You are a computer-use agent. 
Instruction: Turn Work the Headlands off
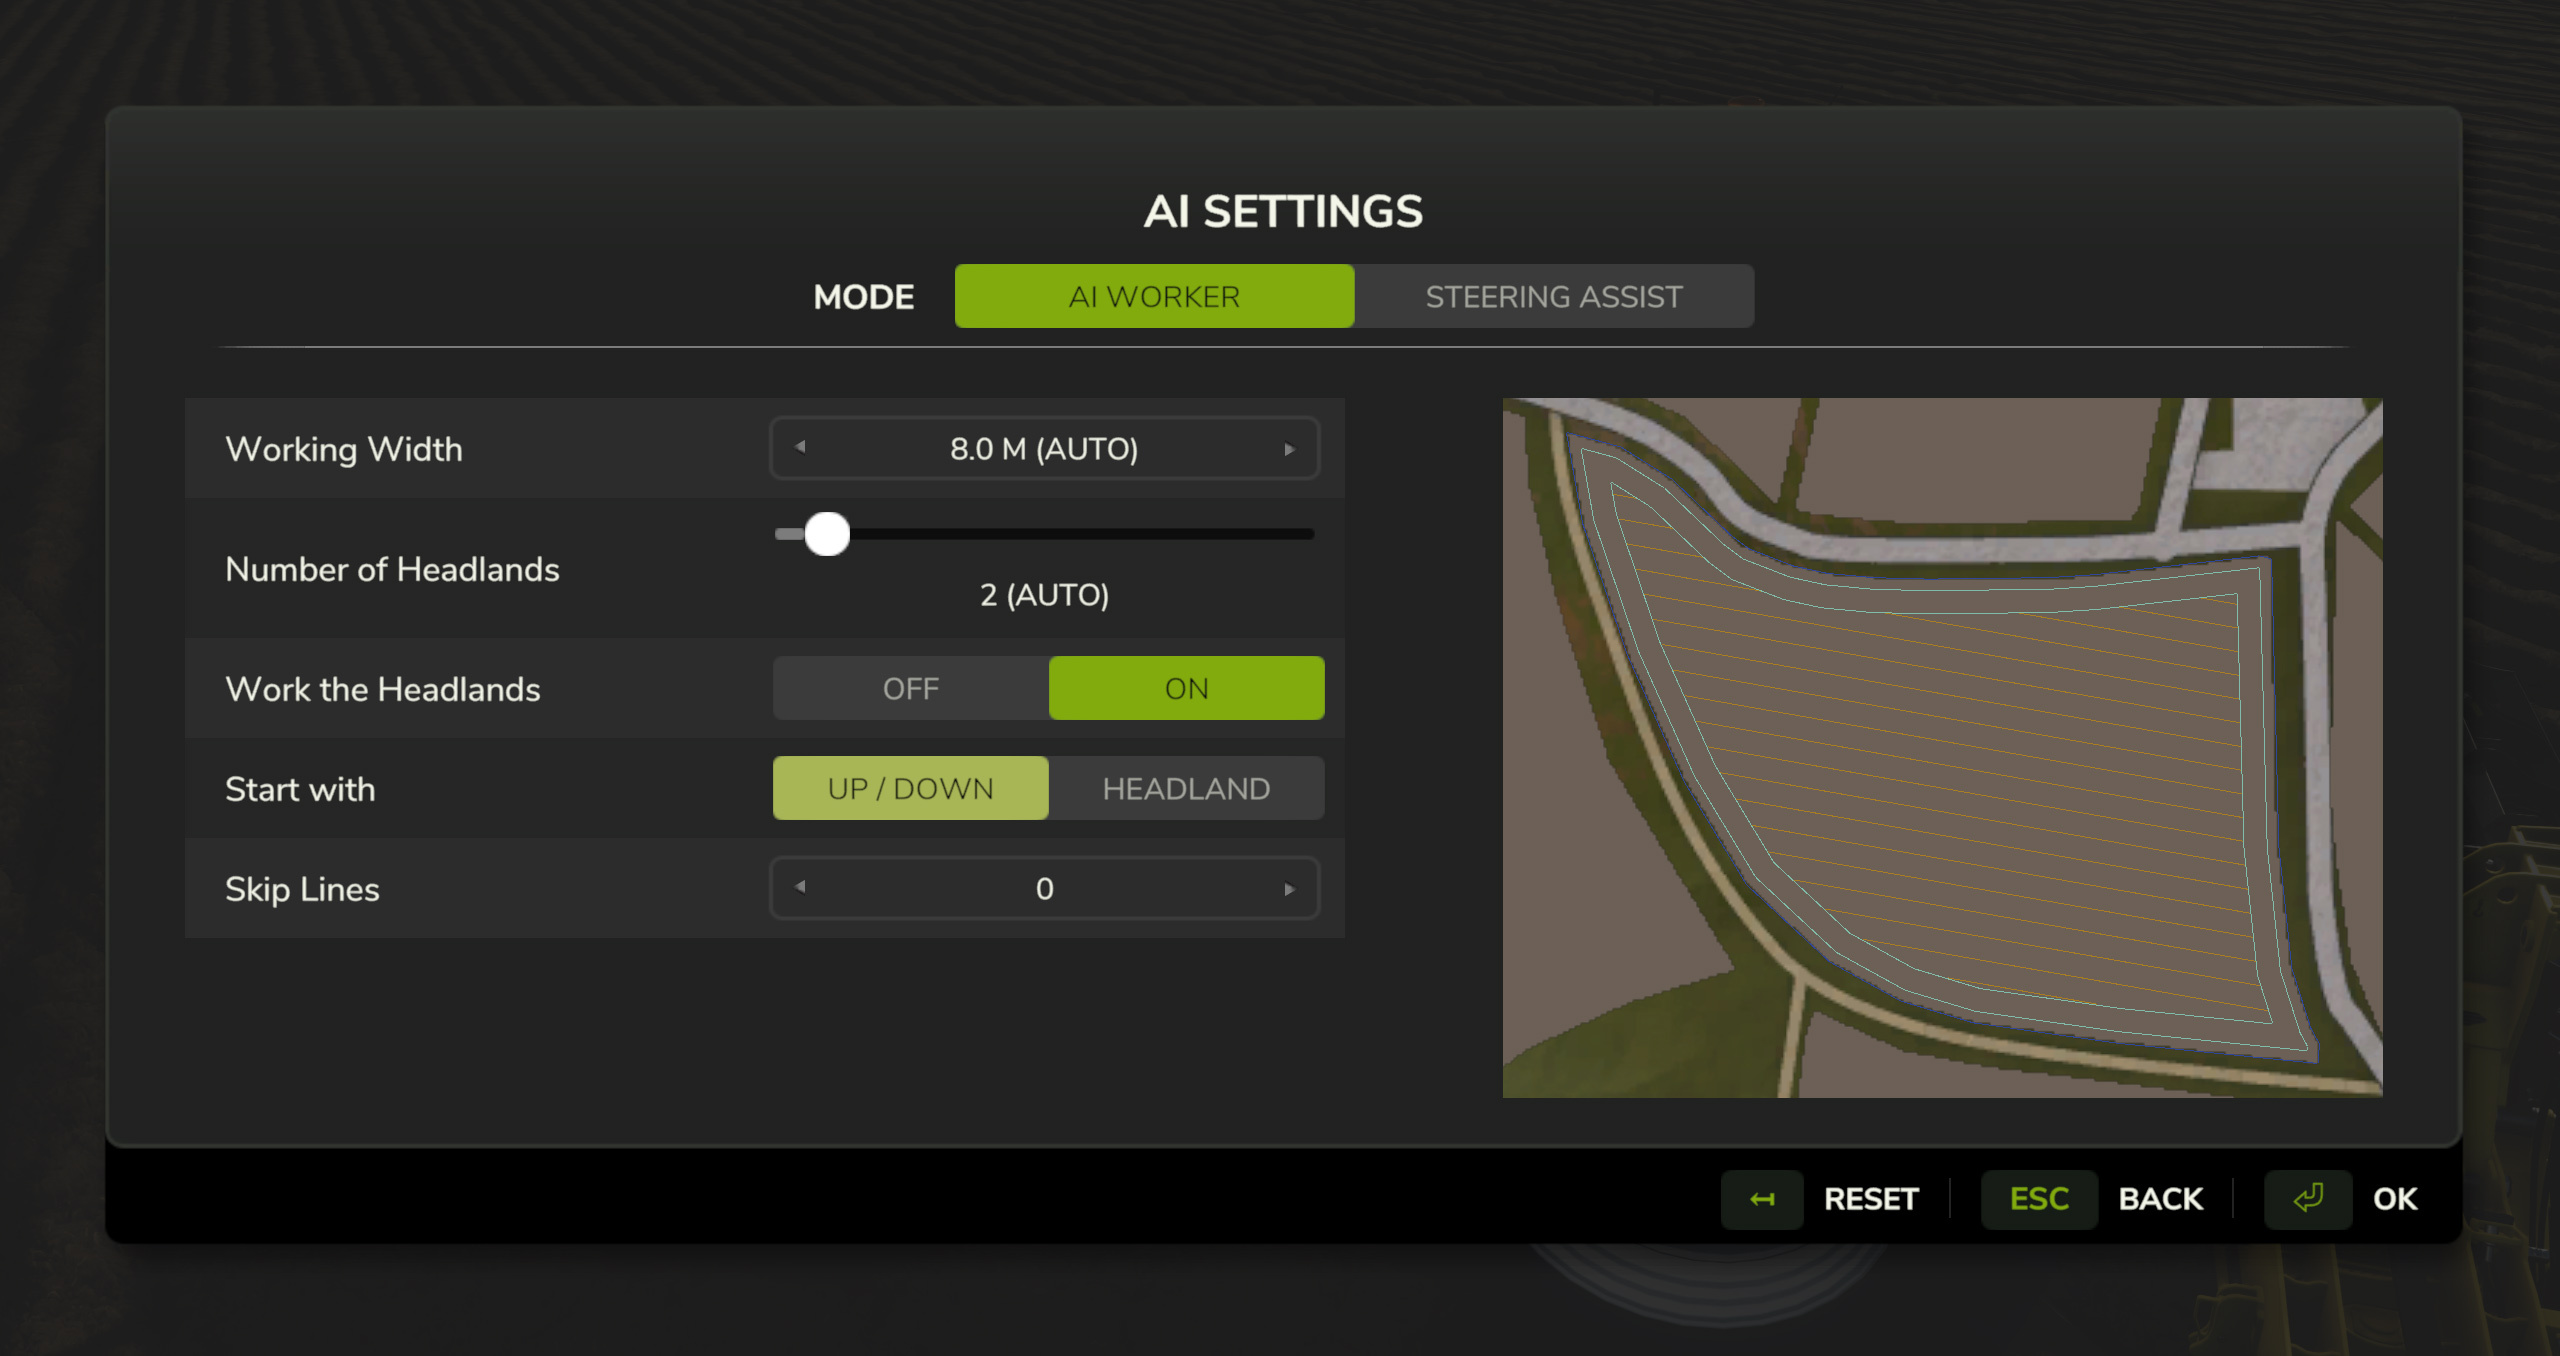(910, 688)
